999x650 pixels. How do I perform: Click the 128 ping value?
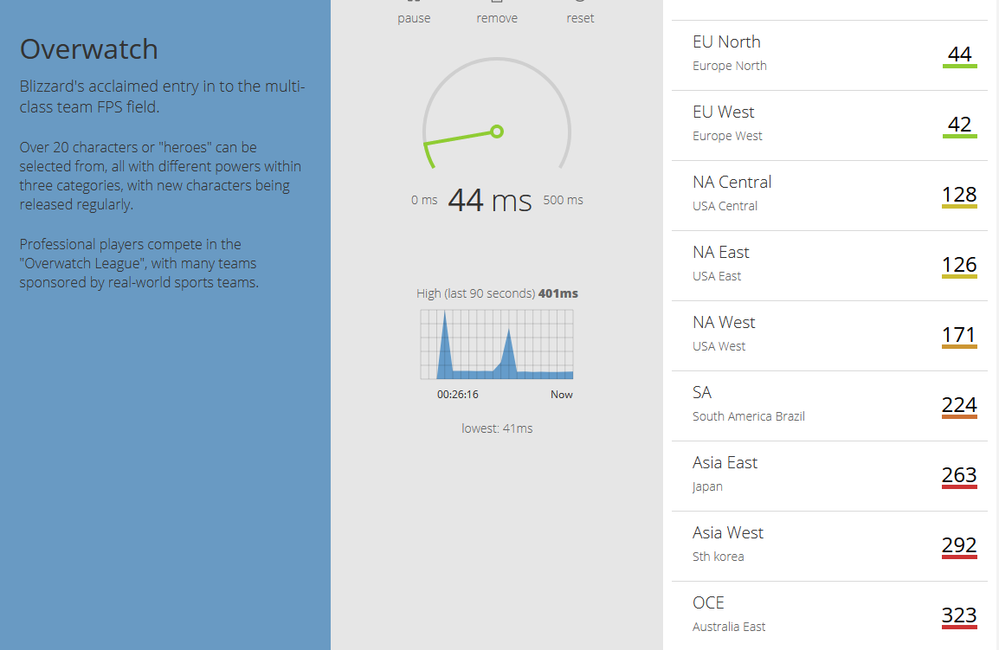click(x=959, y=195)
